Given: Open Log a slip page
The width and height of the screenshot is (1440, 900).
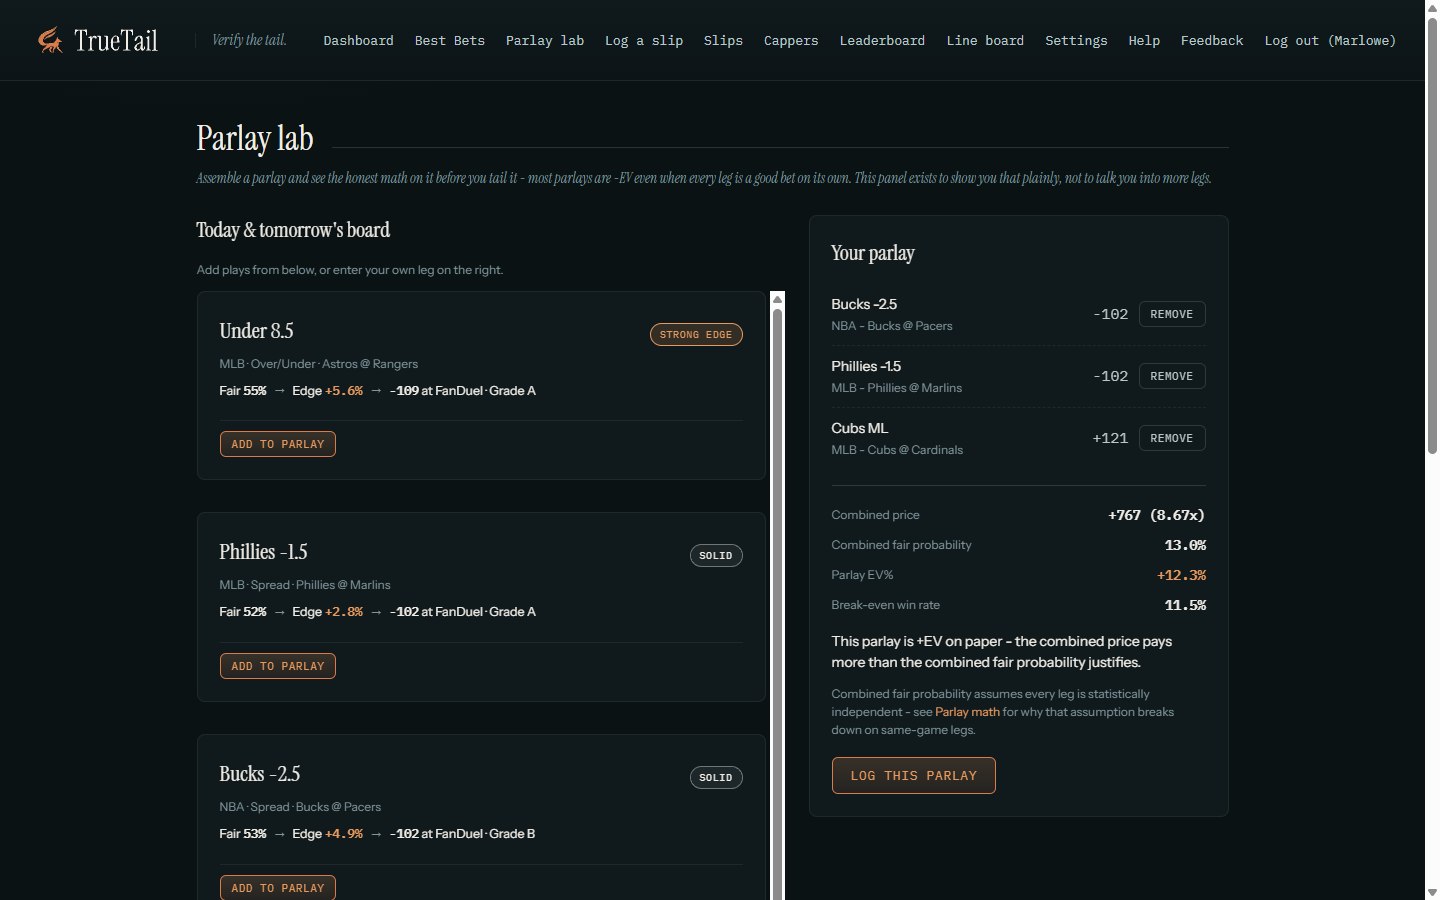Looking at the screenshot, I should (644, 41).
